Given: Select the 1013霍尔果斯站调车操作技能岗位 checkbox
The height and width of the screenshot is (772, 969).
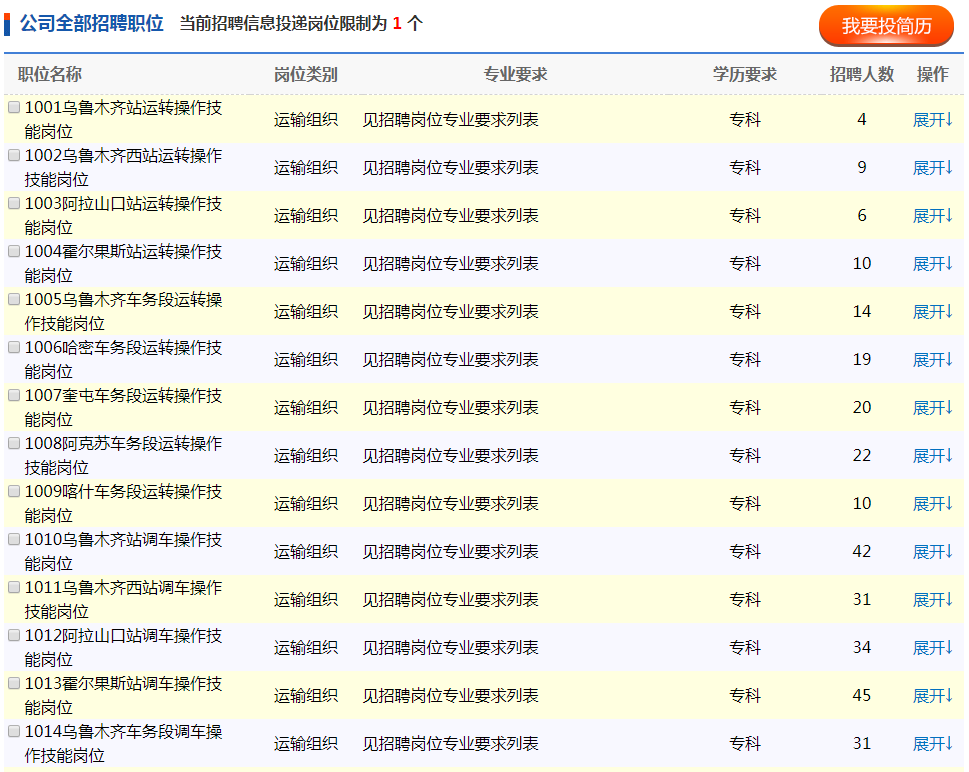Looking at the screenshot, I should pyautogui.click(x=14, y=683).
